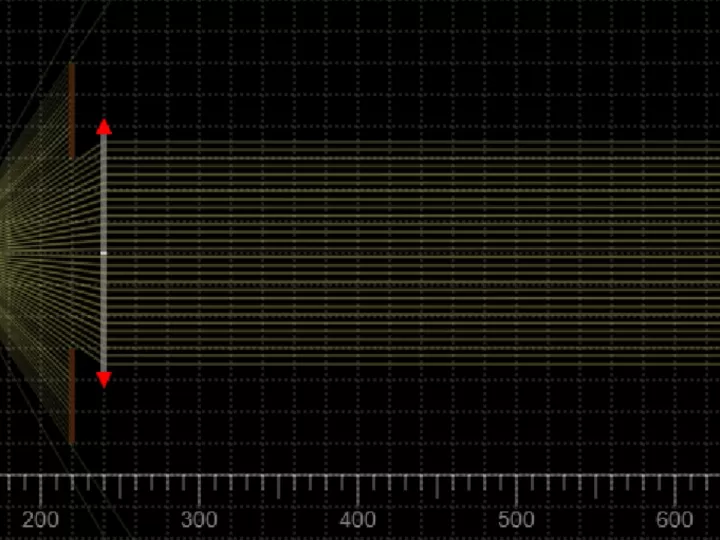
Task: Click the ruler label 400
Action: 358,520
